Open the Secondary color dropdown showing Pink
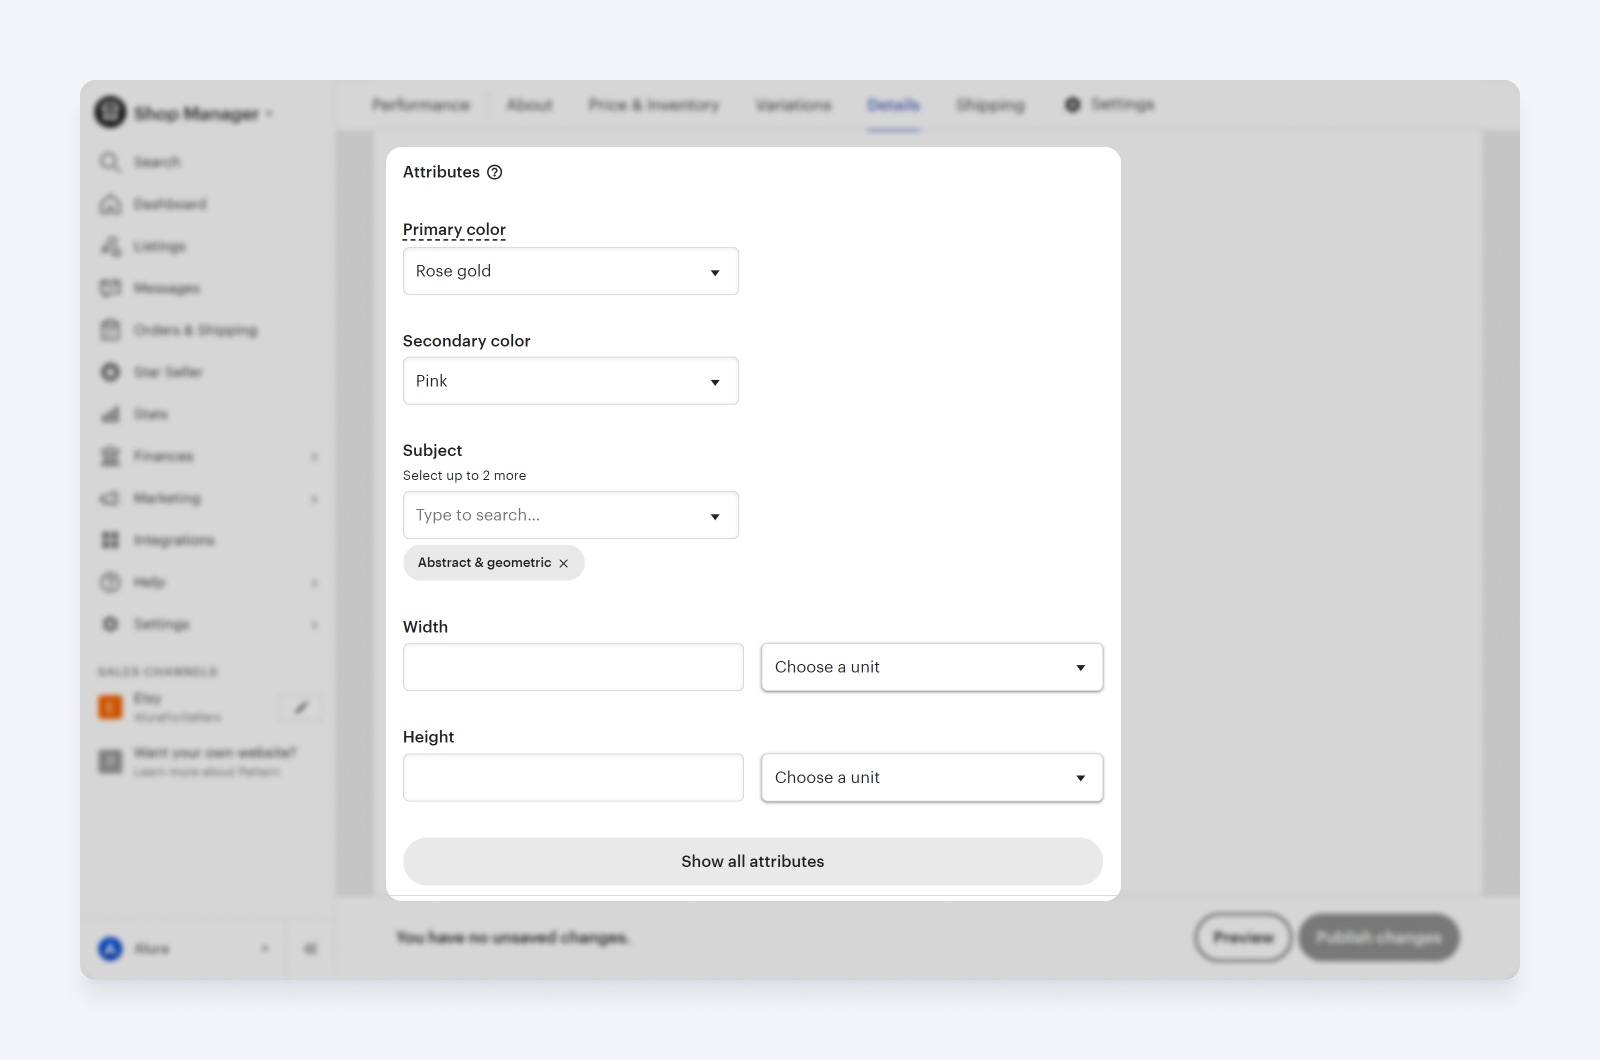This screenshot has width=1600, height=1060. [x=570, y=381]
